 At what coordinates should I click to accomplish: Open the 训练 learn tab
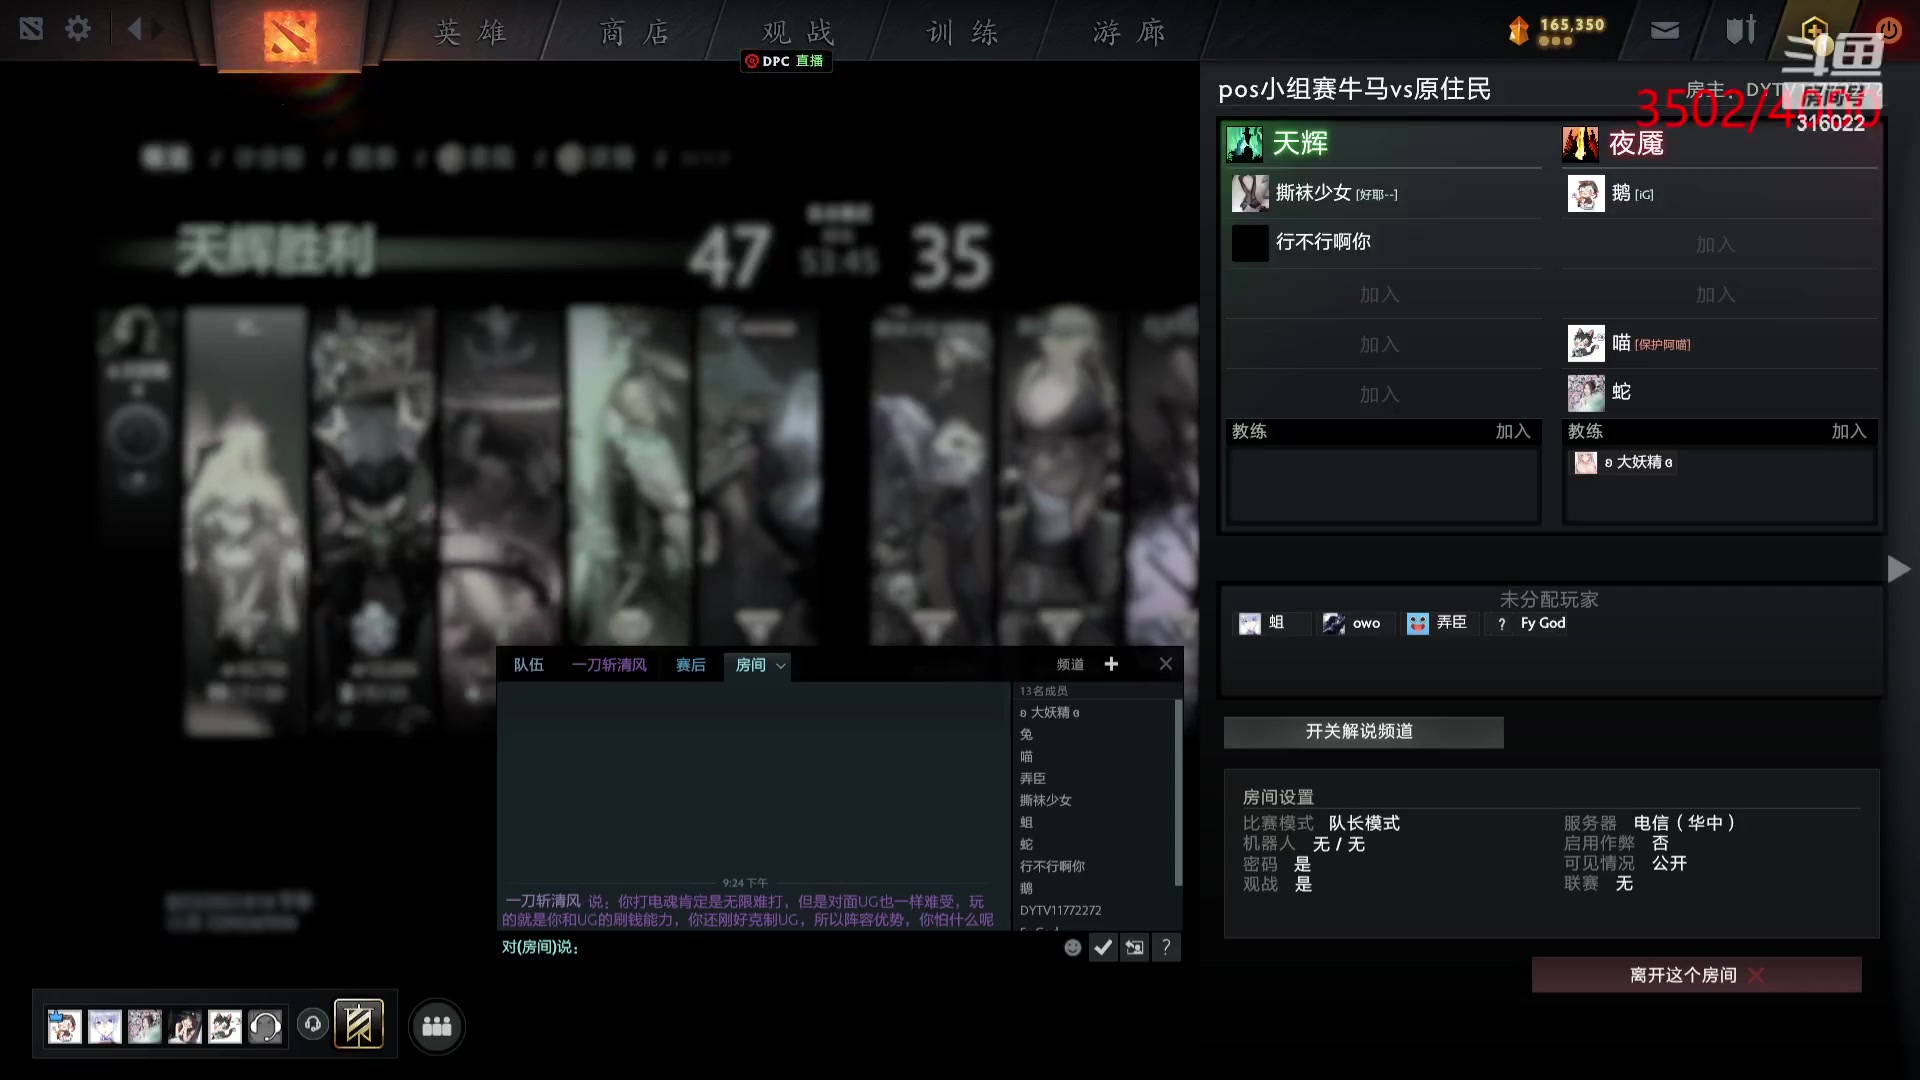[x=962, y=32]
